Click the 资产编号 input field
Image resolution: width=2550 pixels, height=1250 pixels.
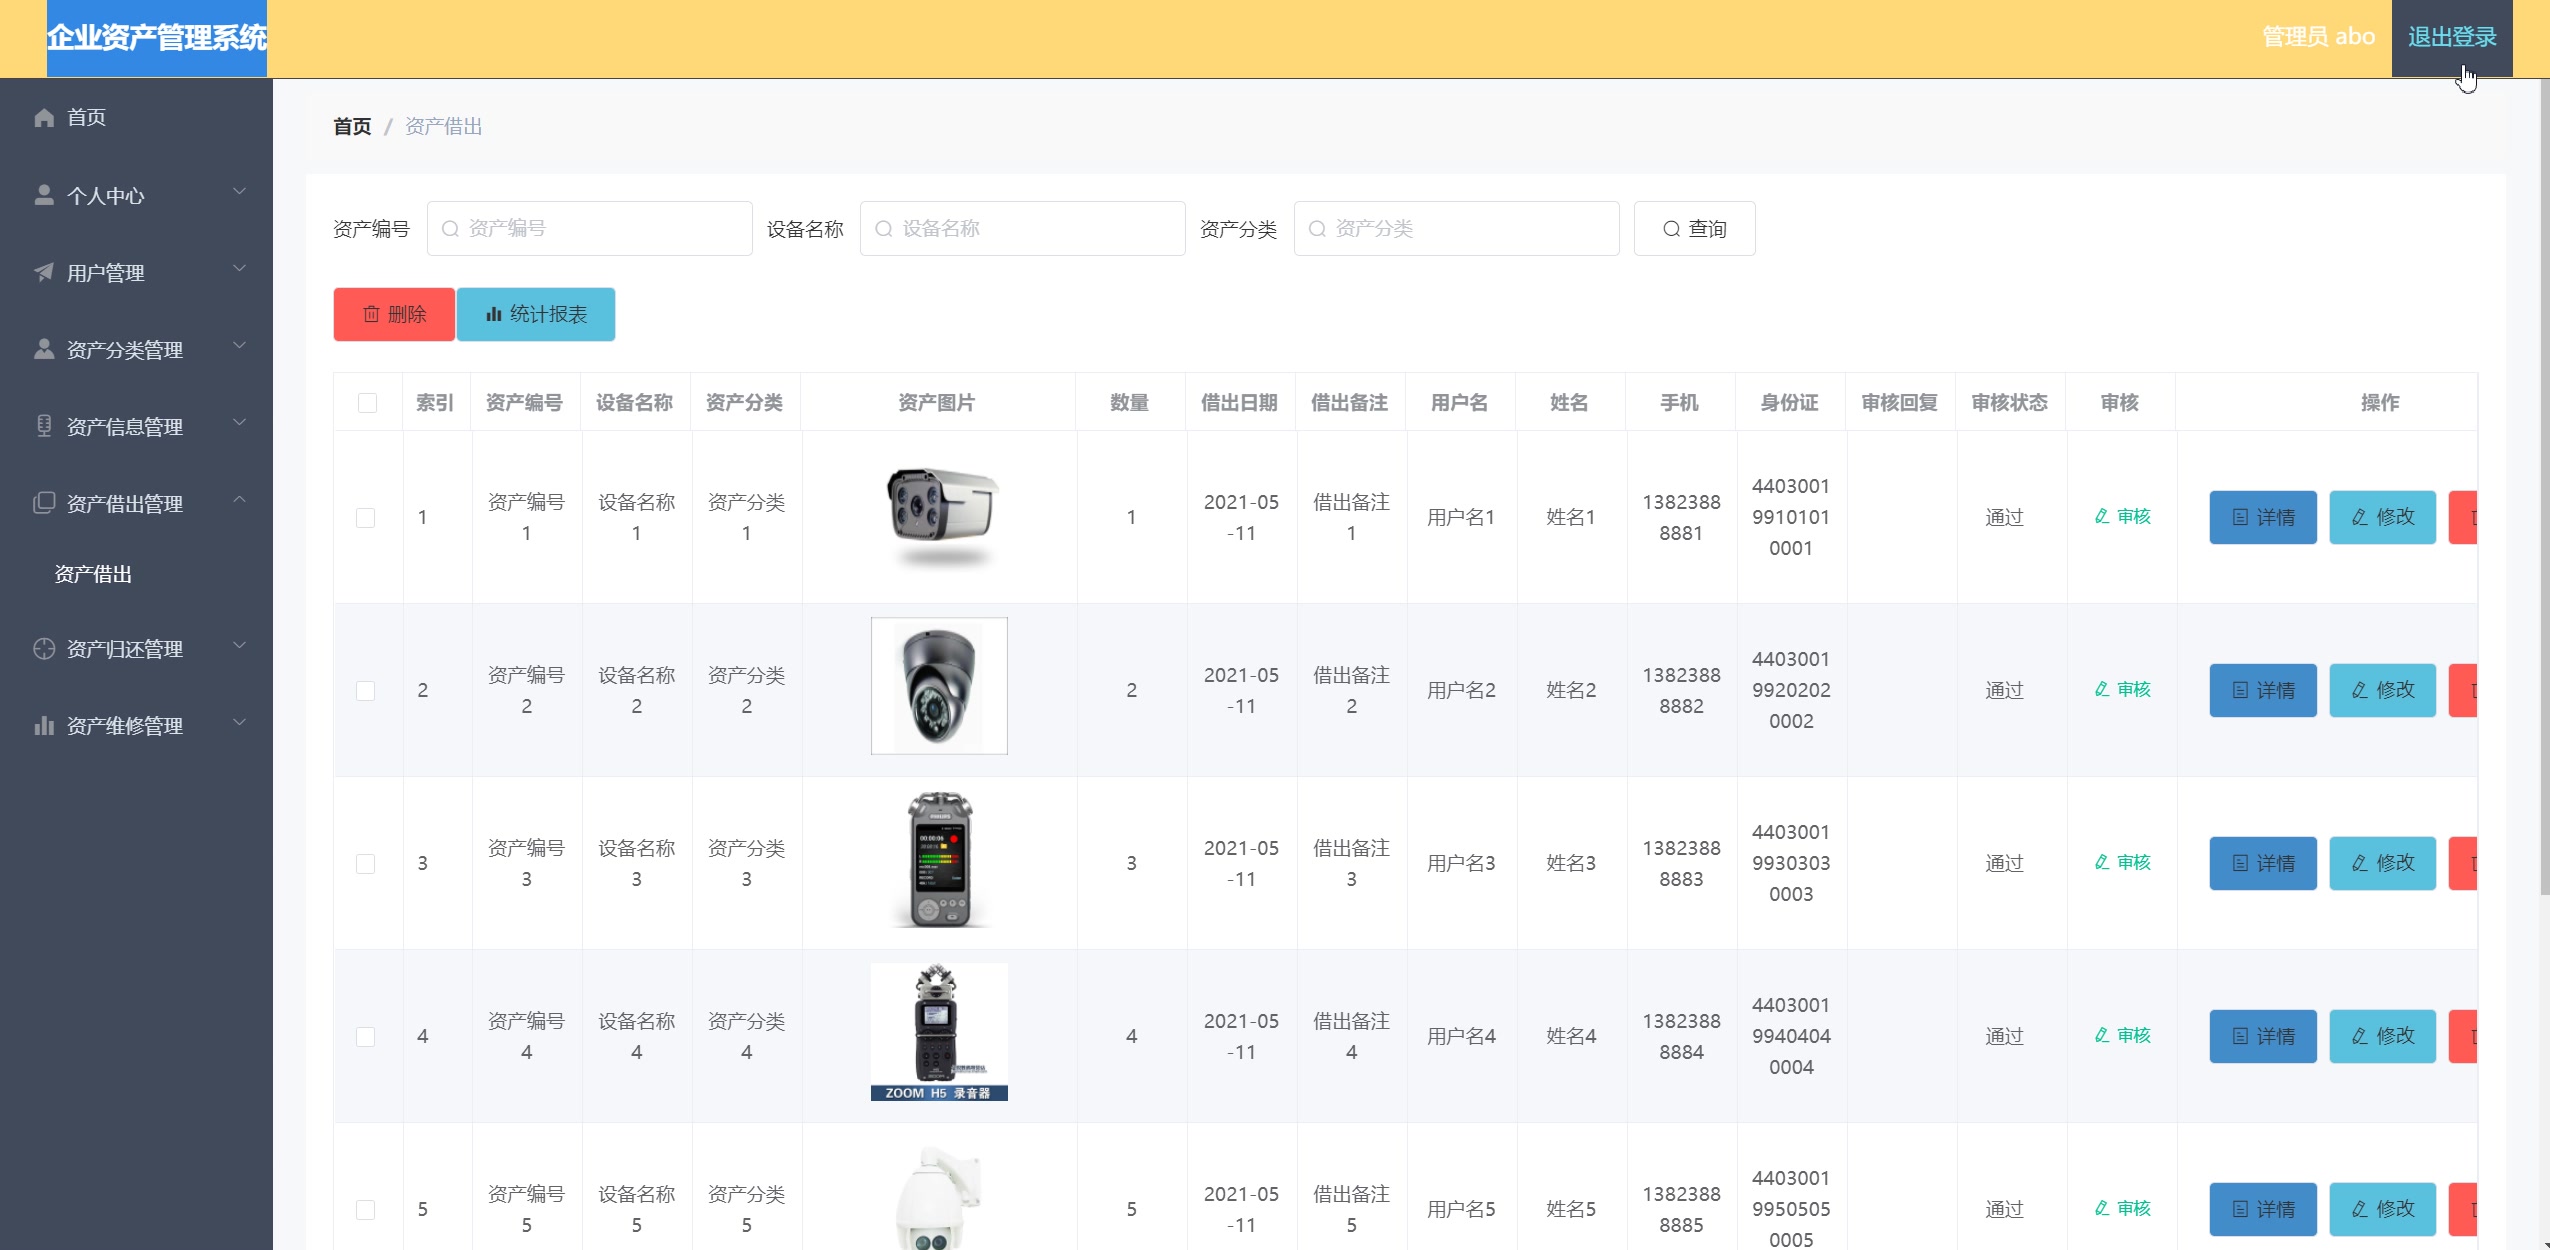pyautogui.click(x=590, y=229)
